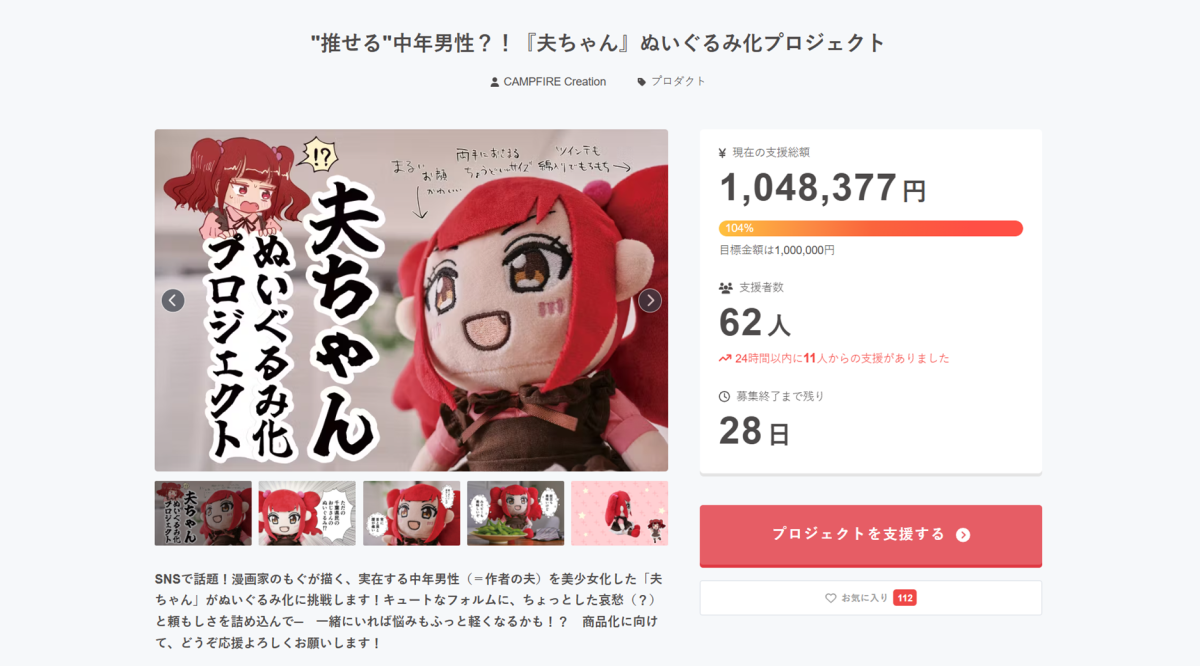Click the trending arrow icon in 24時間以内 notice
Image resolution: width=1200 pixels, height=666 pixels.
pyautogui.click(x=725, y=358)
